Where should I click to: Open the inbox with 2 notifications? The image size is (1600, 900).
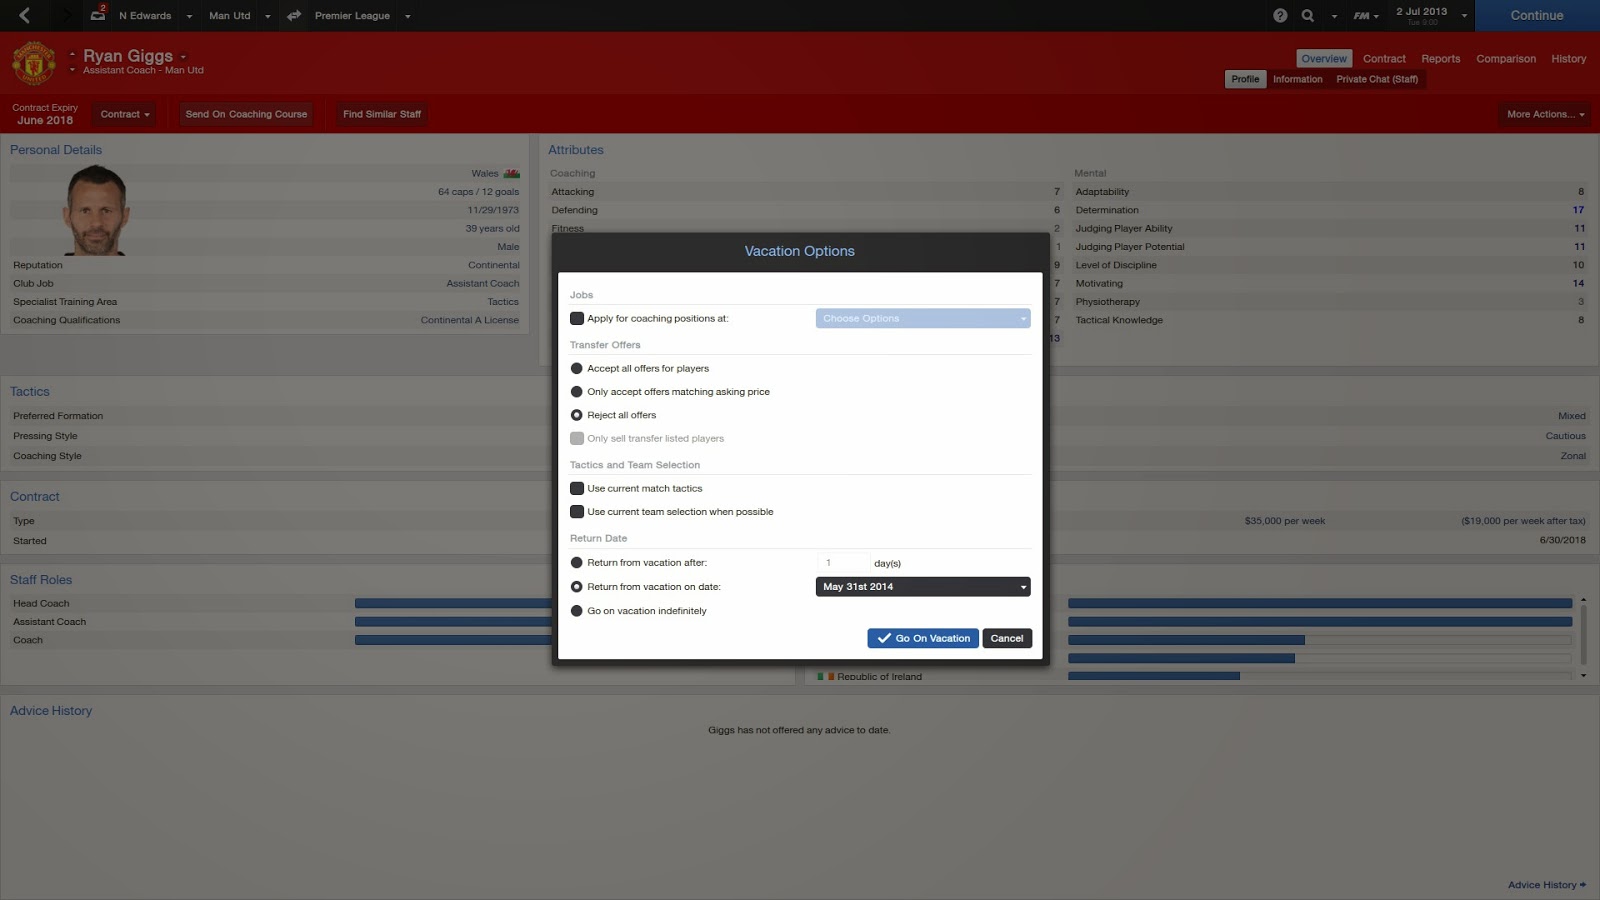point(98,14)
